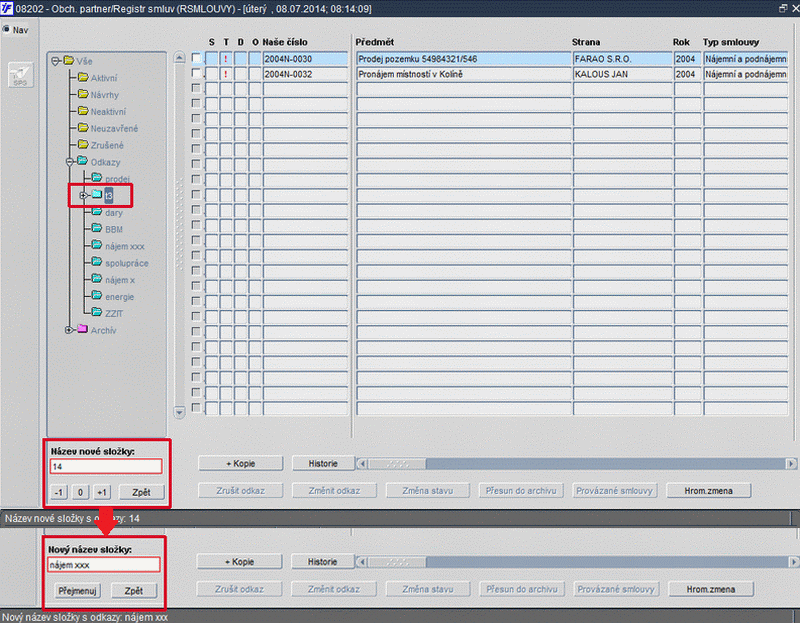Click Zpět next to Přejmenuj
The height and width of the screenshot is (623, 800).
[134, 591]
